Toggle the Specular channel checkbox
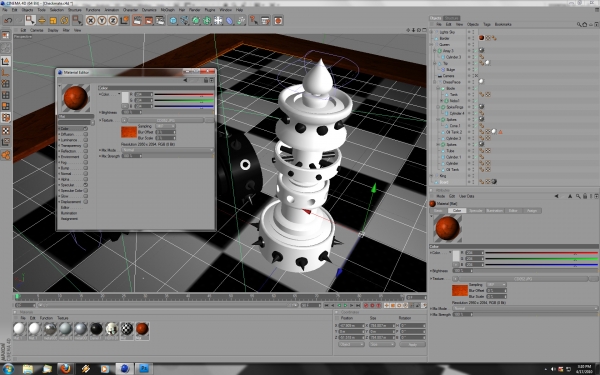This screenshot has height=375, width=600. click(x=85, y=185)
